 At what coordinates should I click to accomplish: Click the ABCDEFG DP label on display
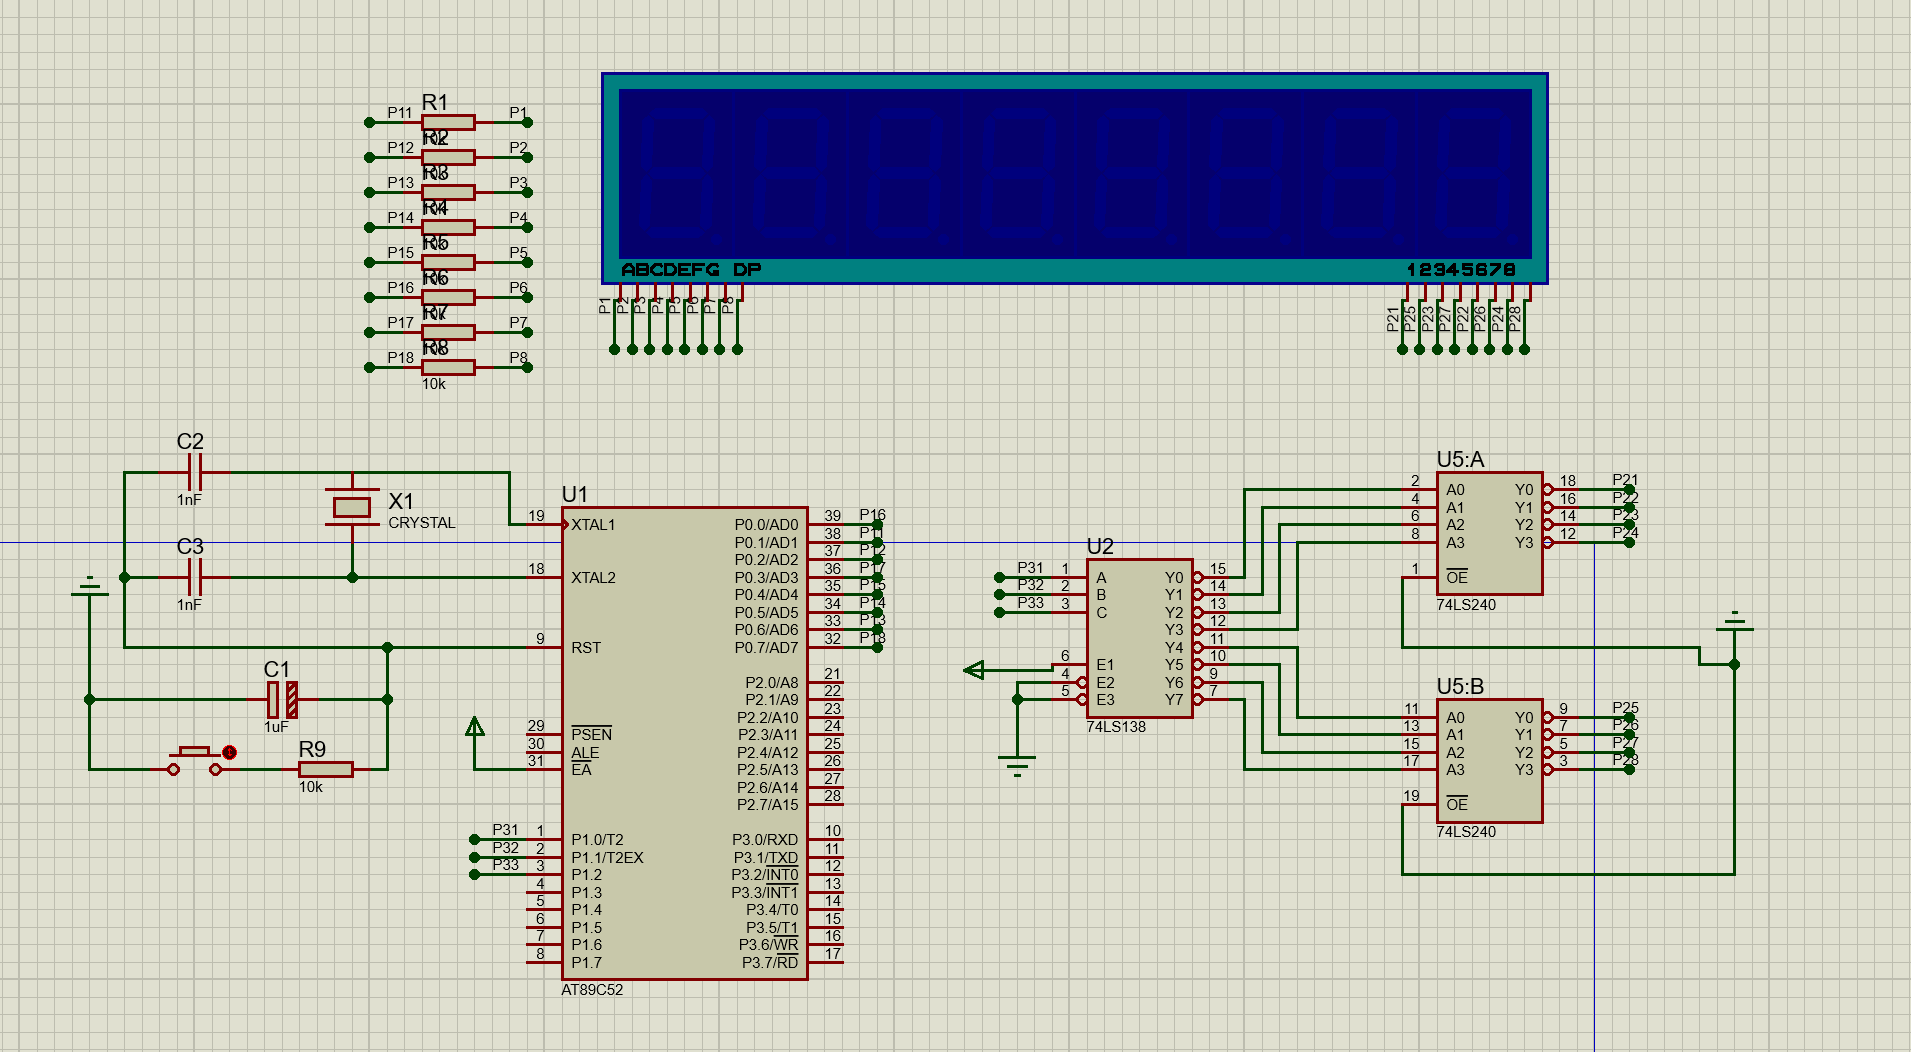tap(690, 270)
